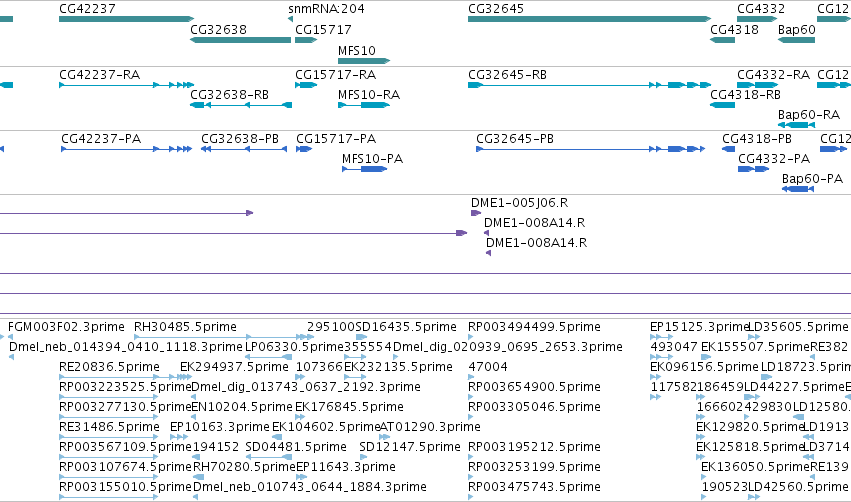Select the RP003475743.5prime EST label
851x502 pixels.
click(x=535, y=486)
